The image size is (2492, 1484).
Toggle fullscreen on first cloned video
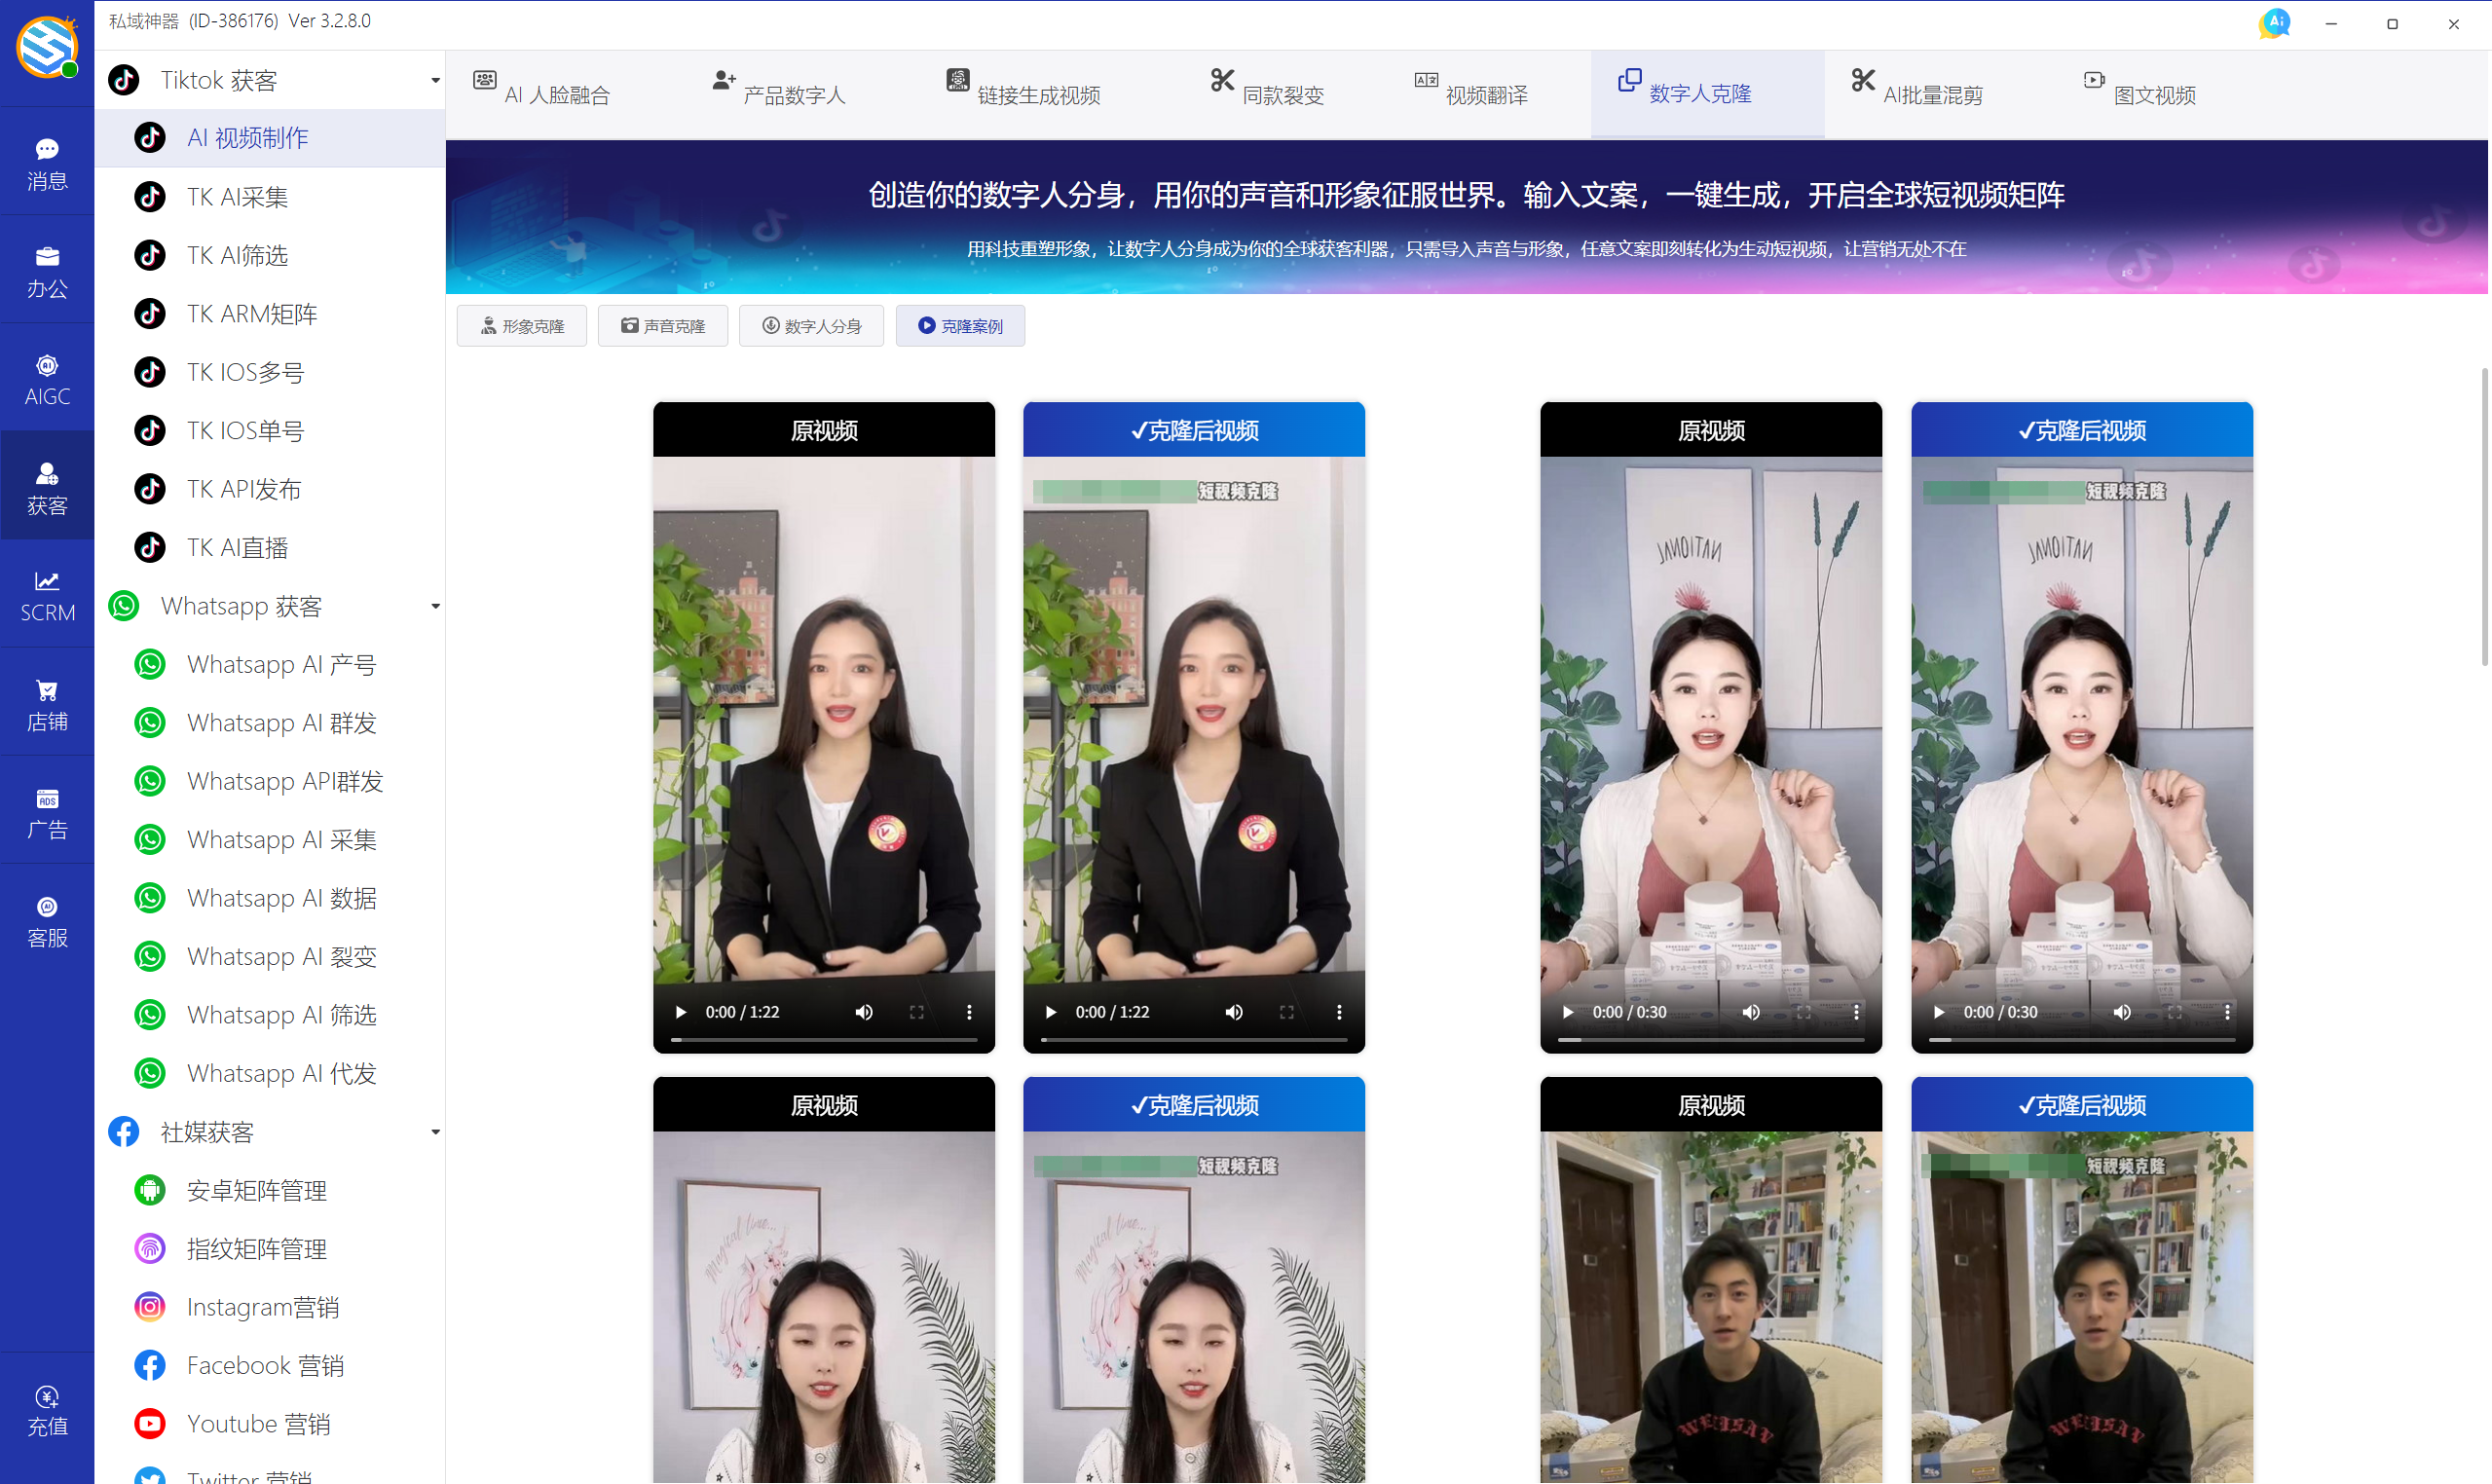[1287, 1012]
